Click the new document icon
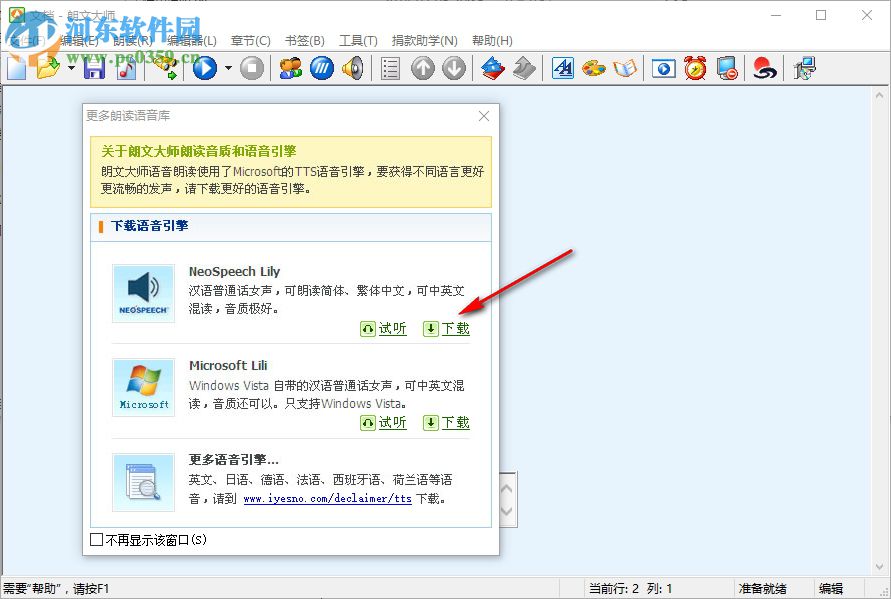 tap(17, 68)
